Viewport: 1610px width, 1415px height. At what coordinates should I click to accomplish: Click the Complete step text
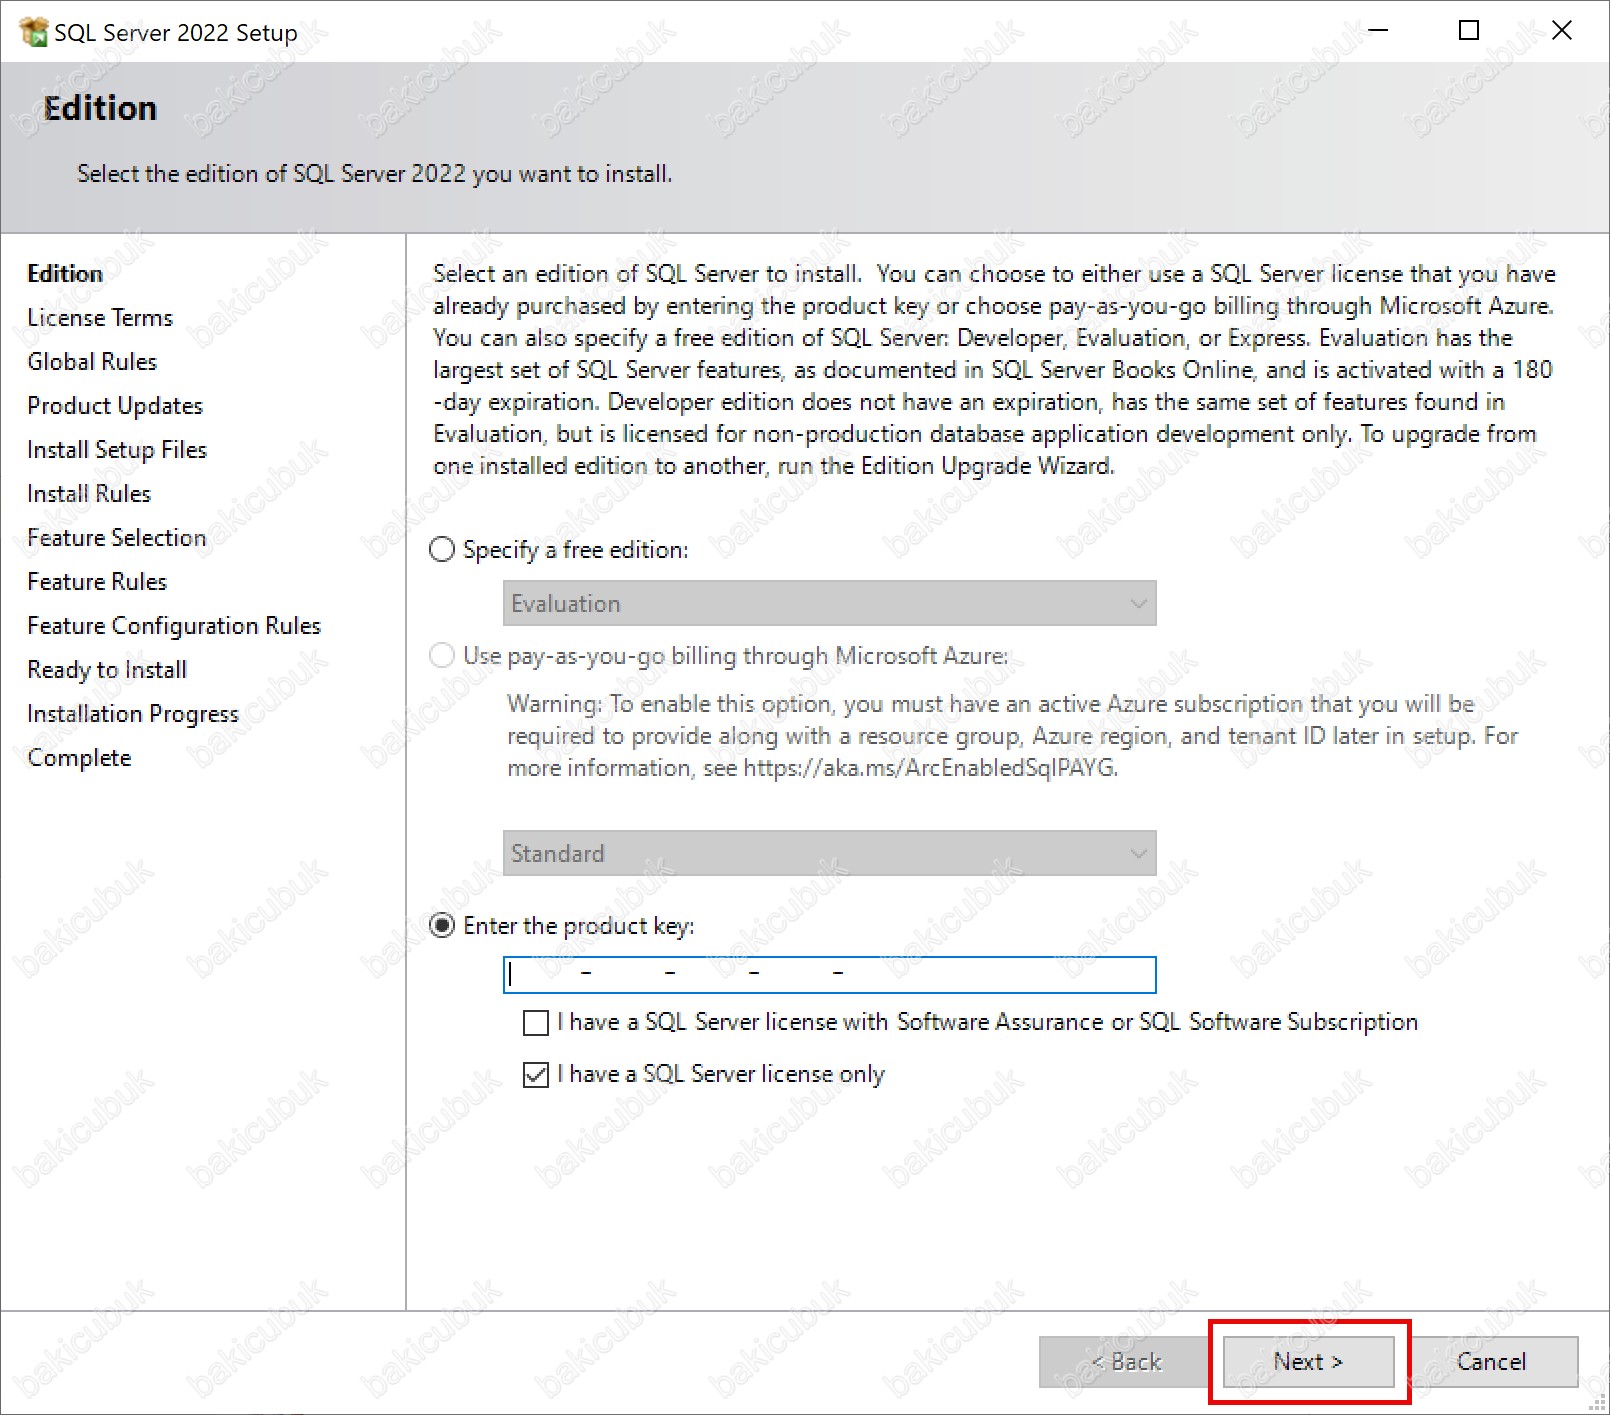point(79,758)
